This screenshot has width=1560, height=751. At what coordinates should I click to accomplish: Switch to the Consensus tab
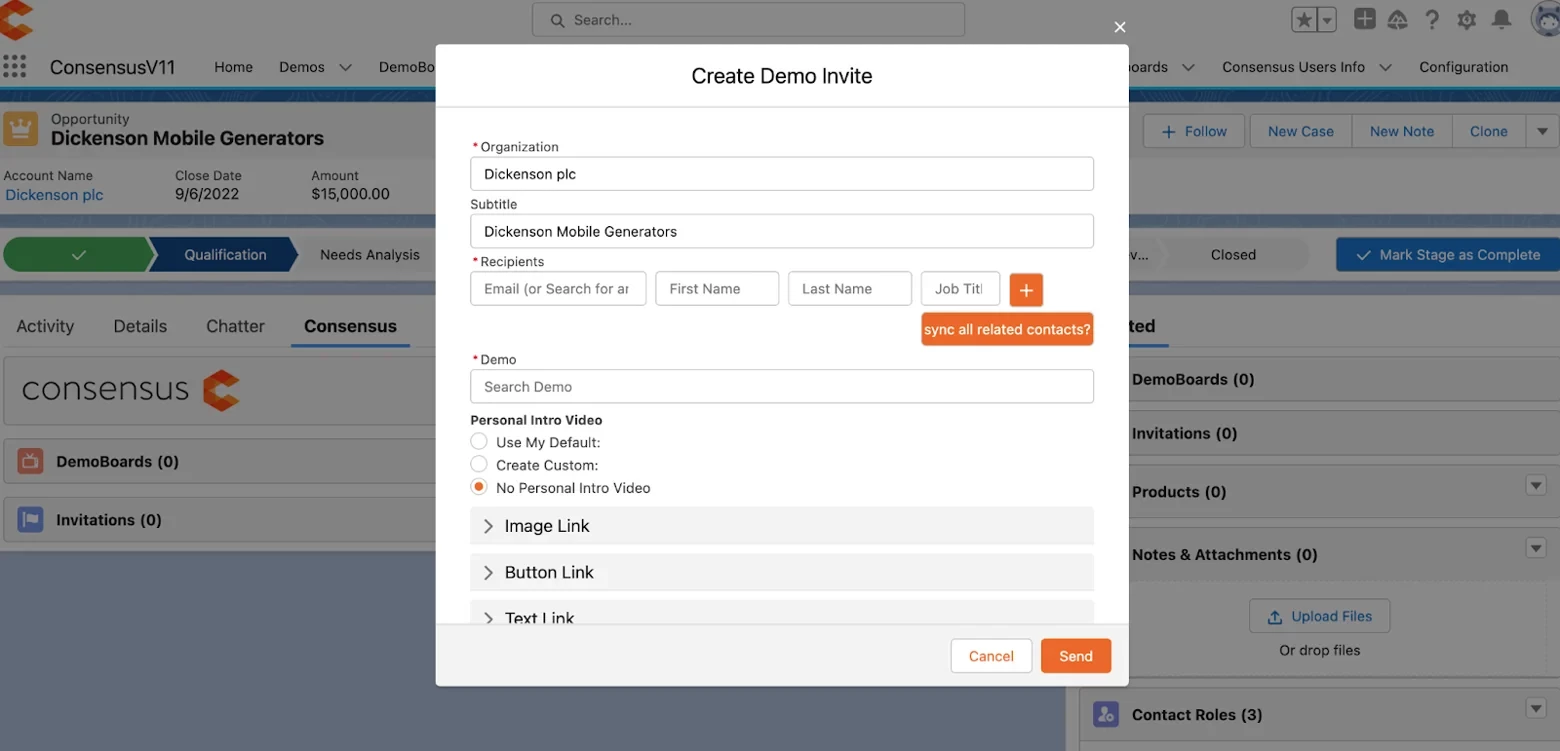[350, 326]
